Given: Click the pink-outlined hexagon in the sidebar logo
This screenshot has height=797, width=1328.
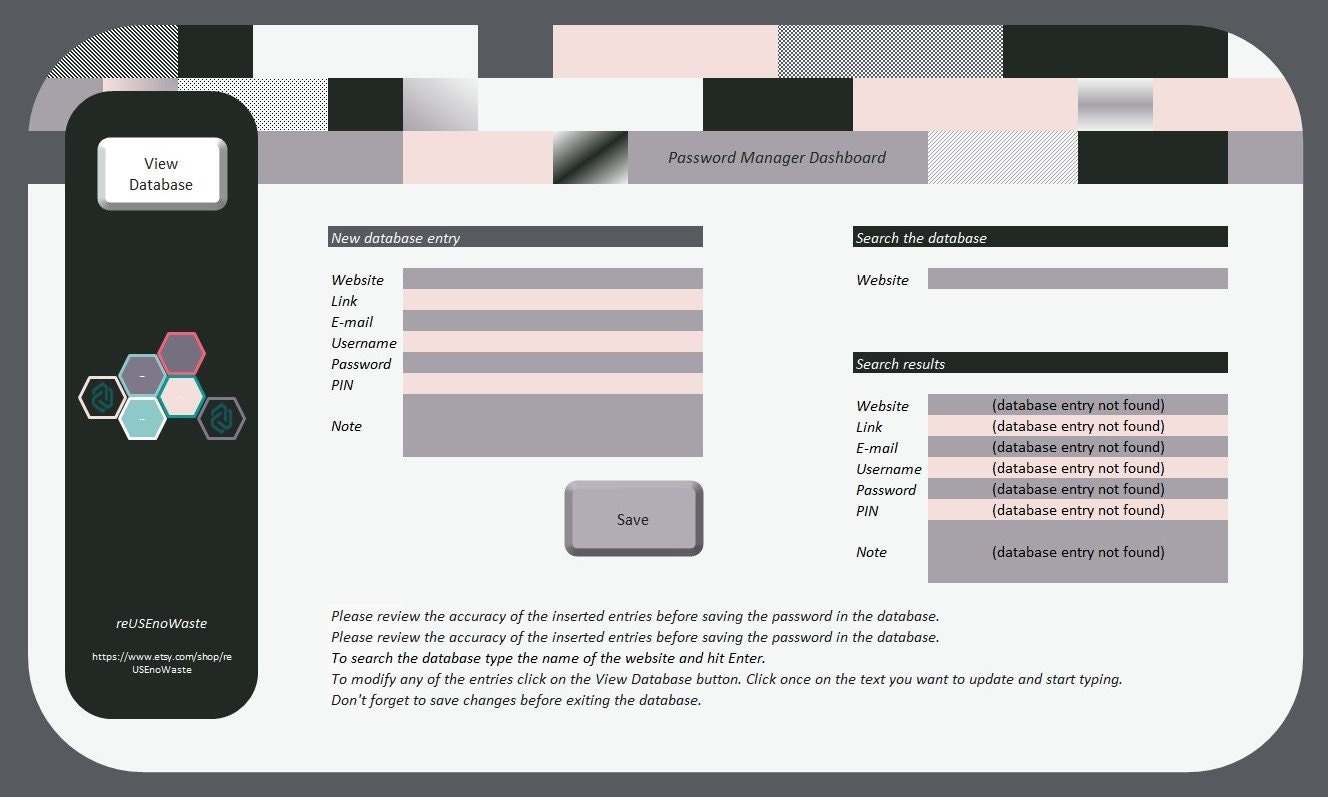Looking at the screenshot, I should point(182,352).
